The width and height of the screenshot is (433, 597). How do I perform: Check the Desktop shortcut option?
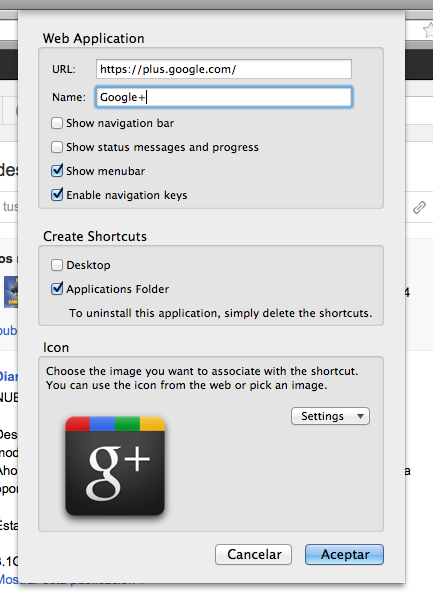57,265
